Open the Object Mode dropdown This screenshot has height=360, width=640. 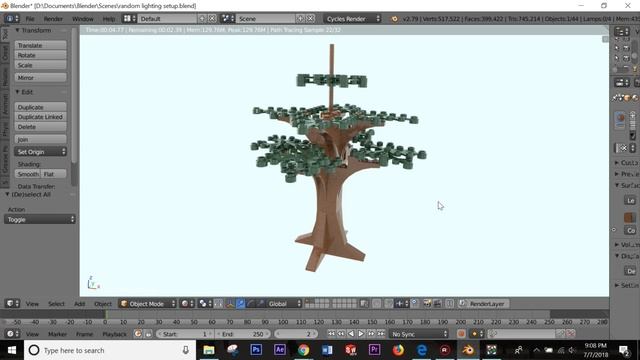coord(148,304)
